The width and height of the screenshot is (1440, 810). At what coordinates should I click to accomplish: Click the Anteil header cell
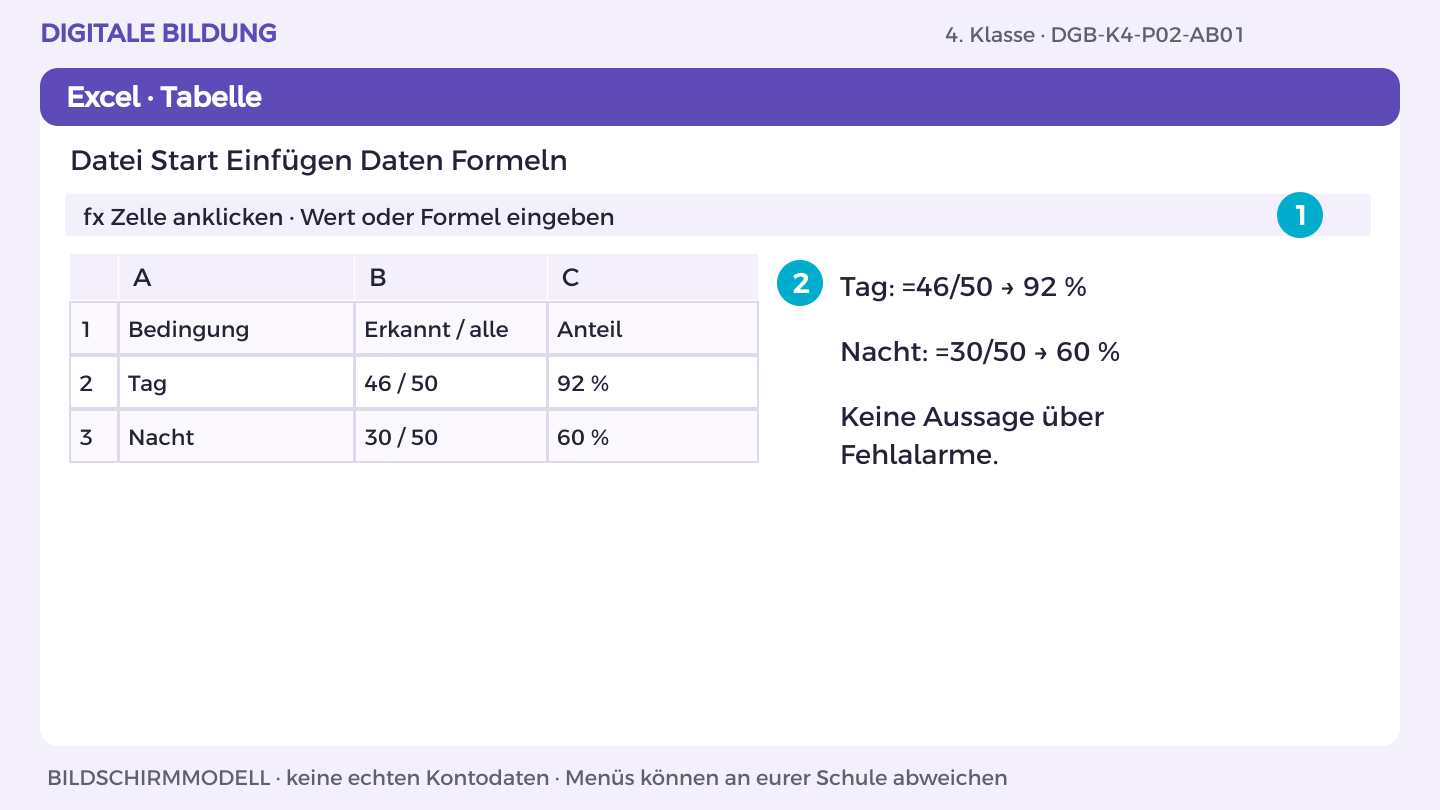click(653, 329)
